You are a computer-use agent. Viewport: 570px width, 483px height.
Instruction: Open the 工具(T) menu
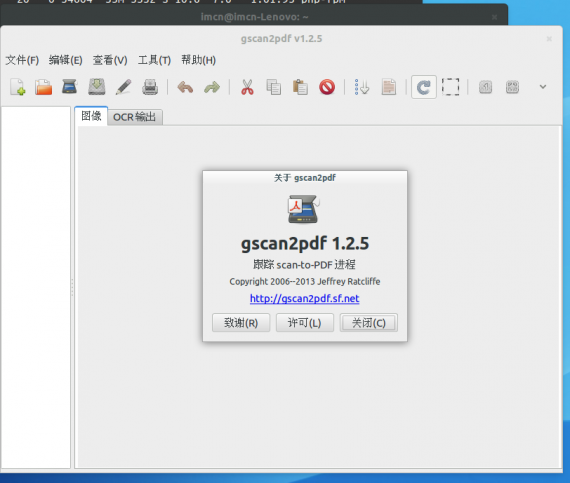point(154,60)
